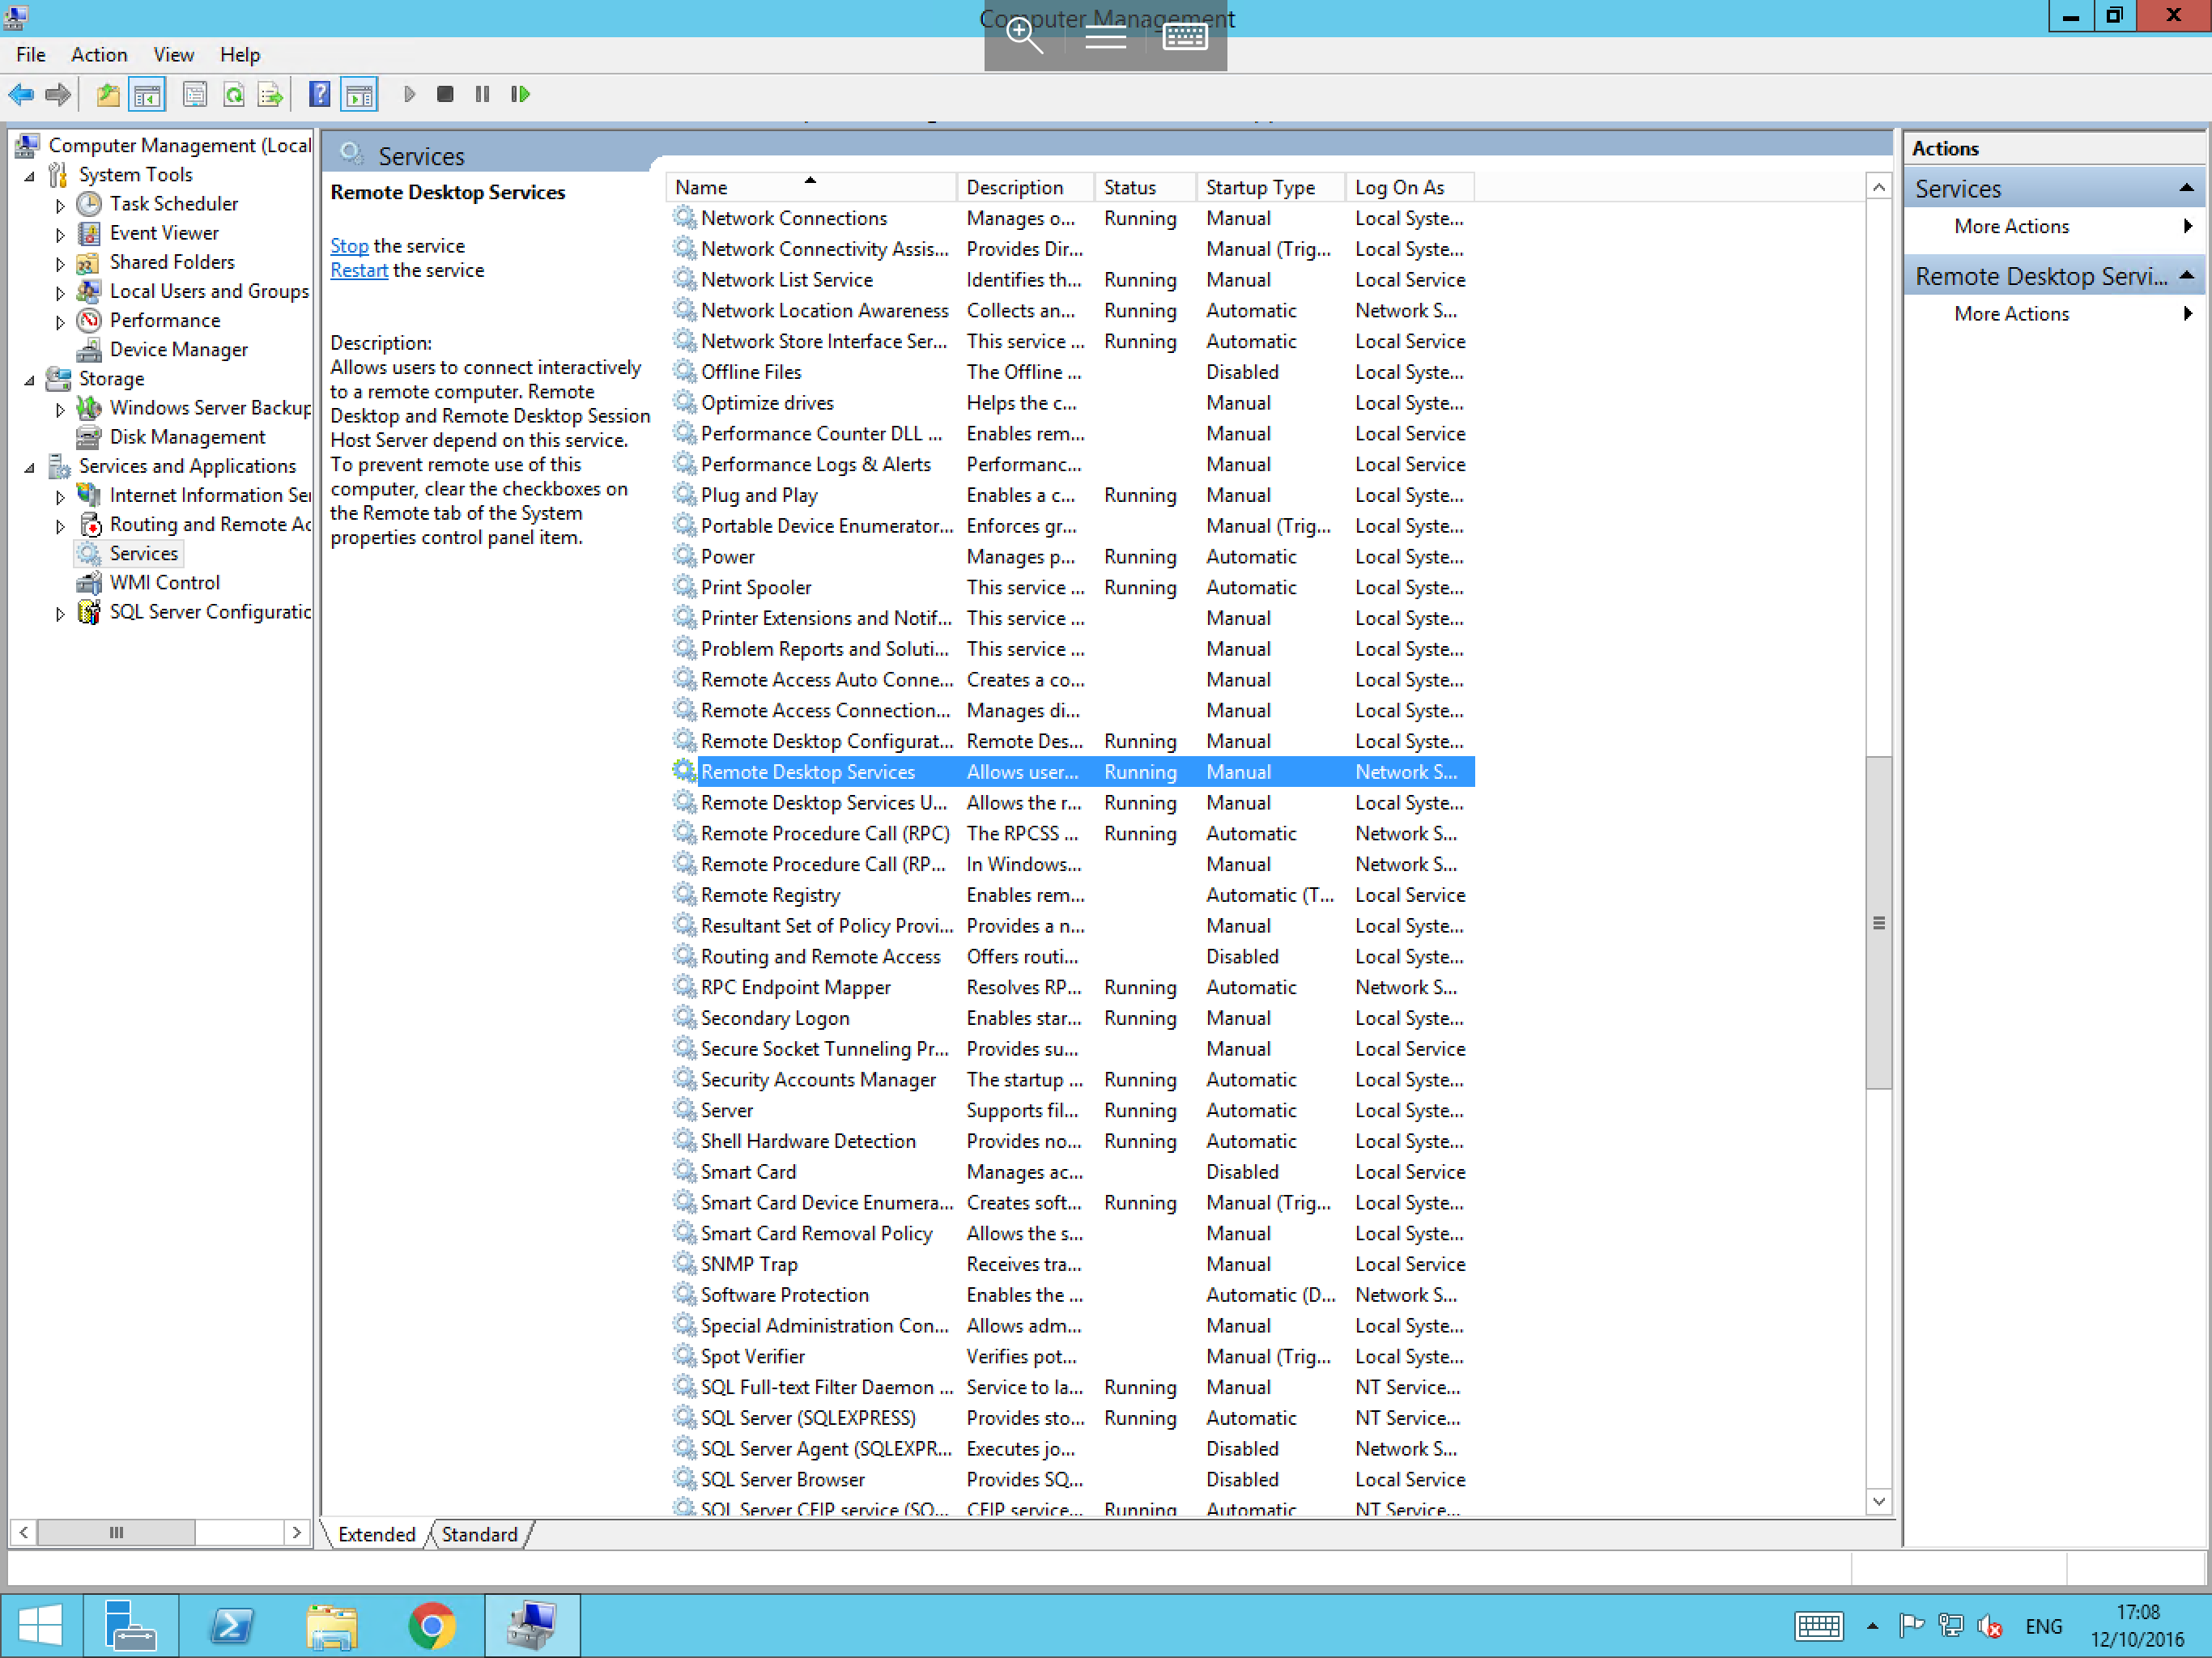The width and height of the screenshot is (2212, 1658).
Task: Launch PowerShell from the taskbar
Action: [232, 1625]
